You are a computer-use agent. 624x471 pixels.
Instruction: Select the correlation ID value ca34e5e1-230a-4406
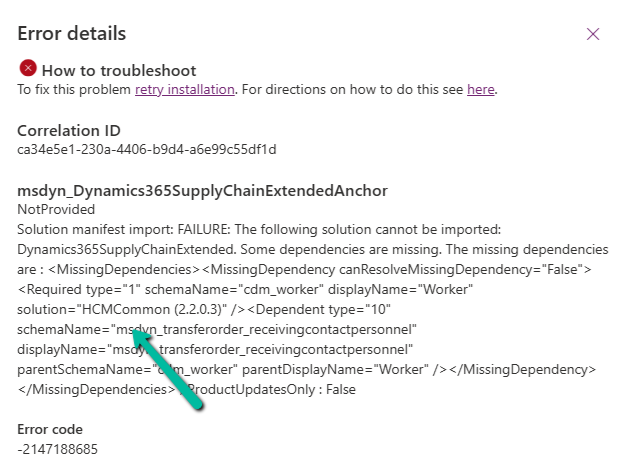click(x=147, y=150)
